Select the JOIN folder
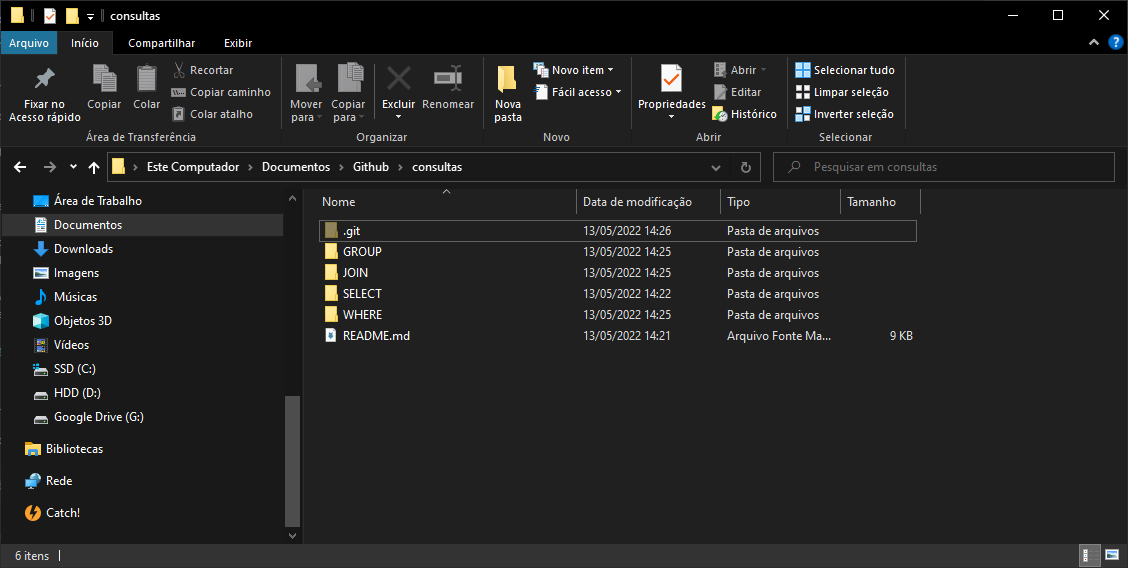The width and height of the screenshot is (1128, 568). tap(618, 272)
